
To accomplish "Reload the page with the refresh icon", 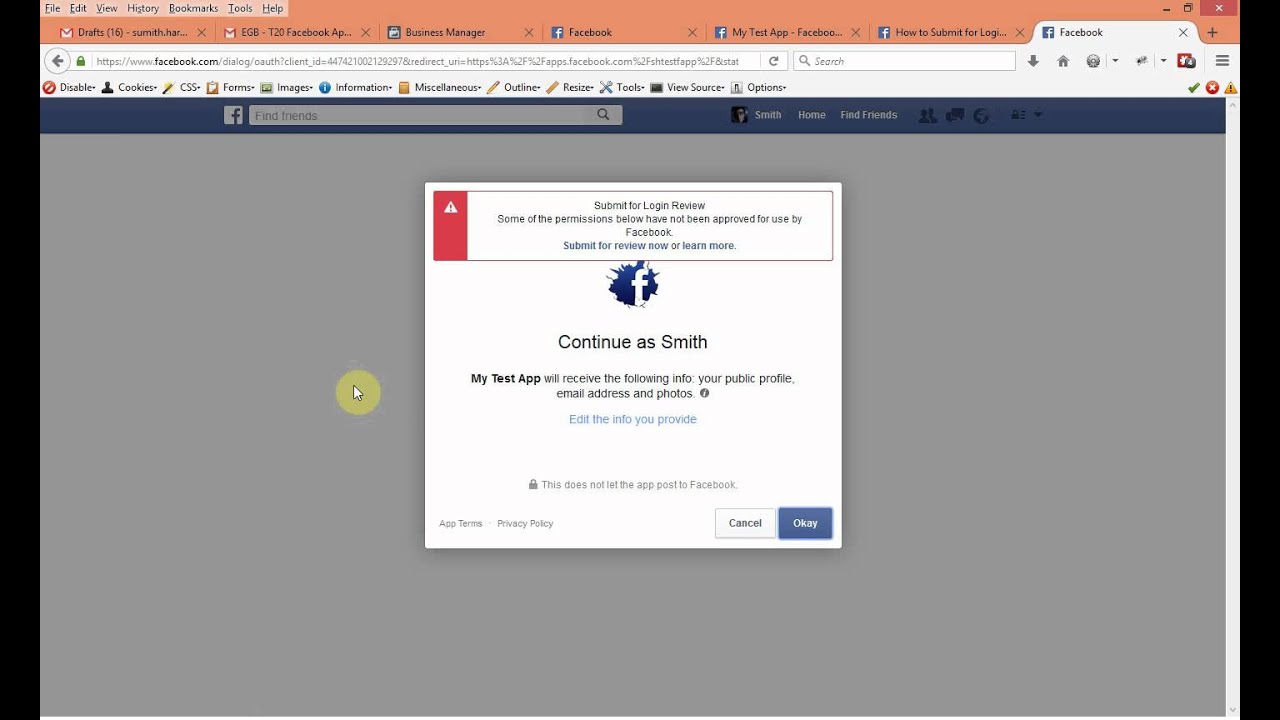I will point(773,61).
